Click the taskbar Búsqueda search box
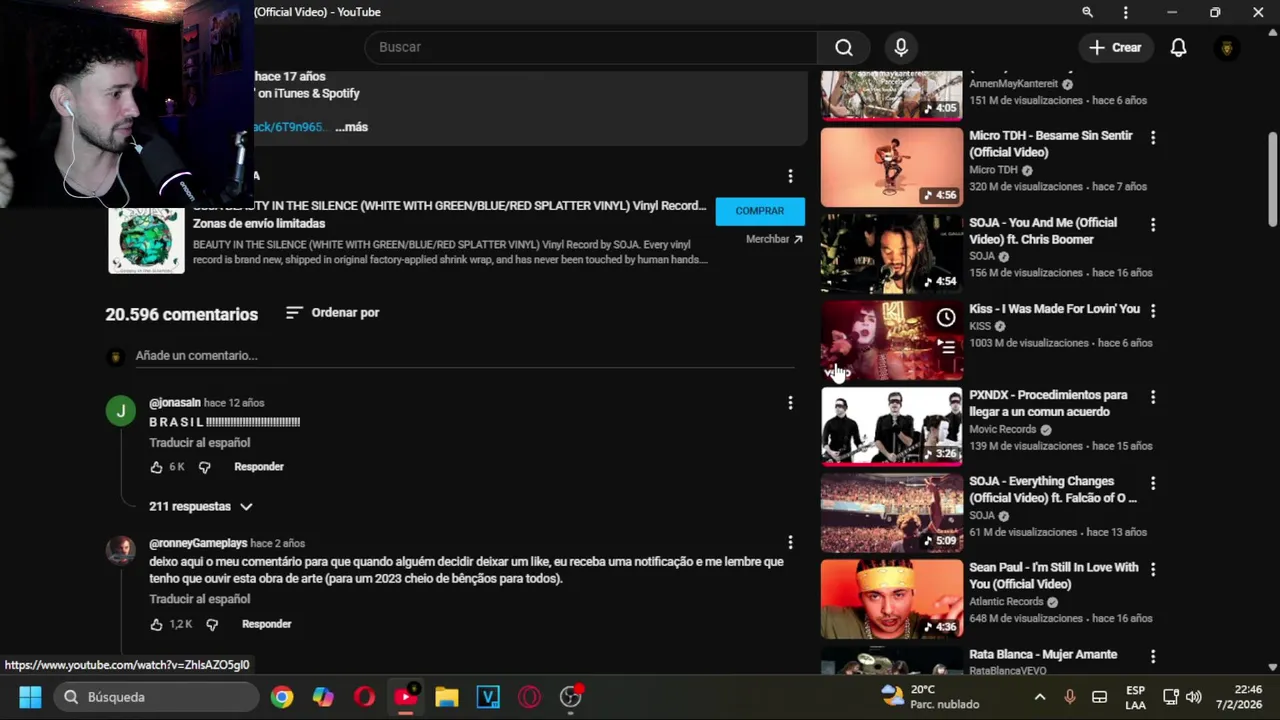 [x=156, y=697]
